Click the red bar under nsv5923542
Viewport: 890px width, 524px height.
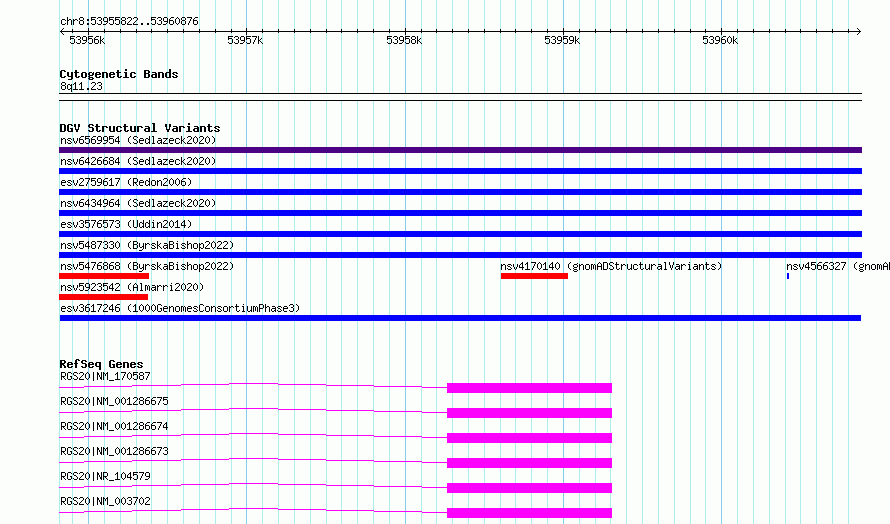pyautogui.click(x=103, y=297)
